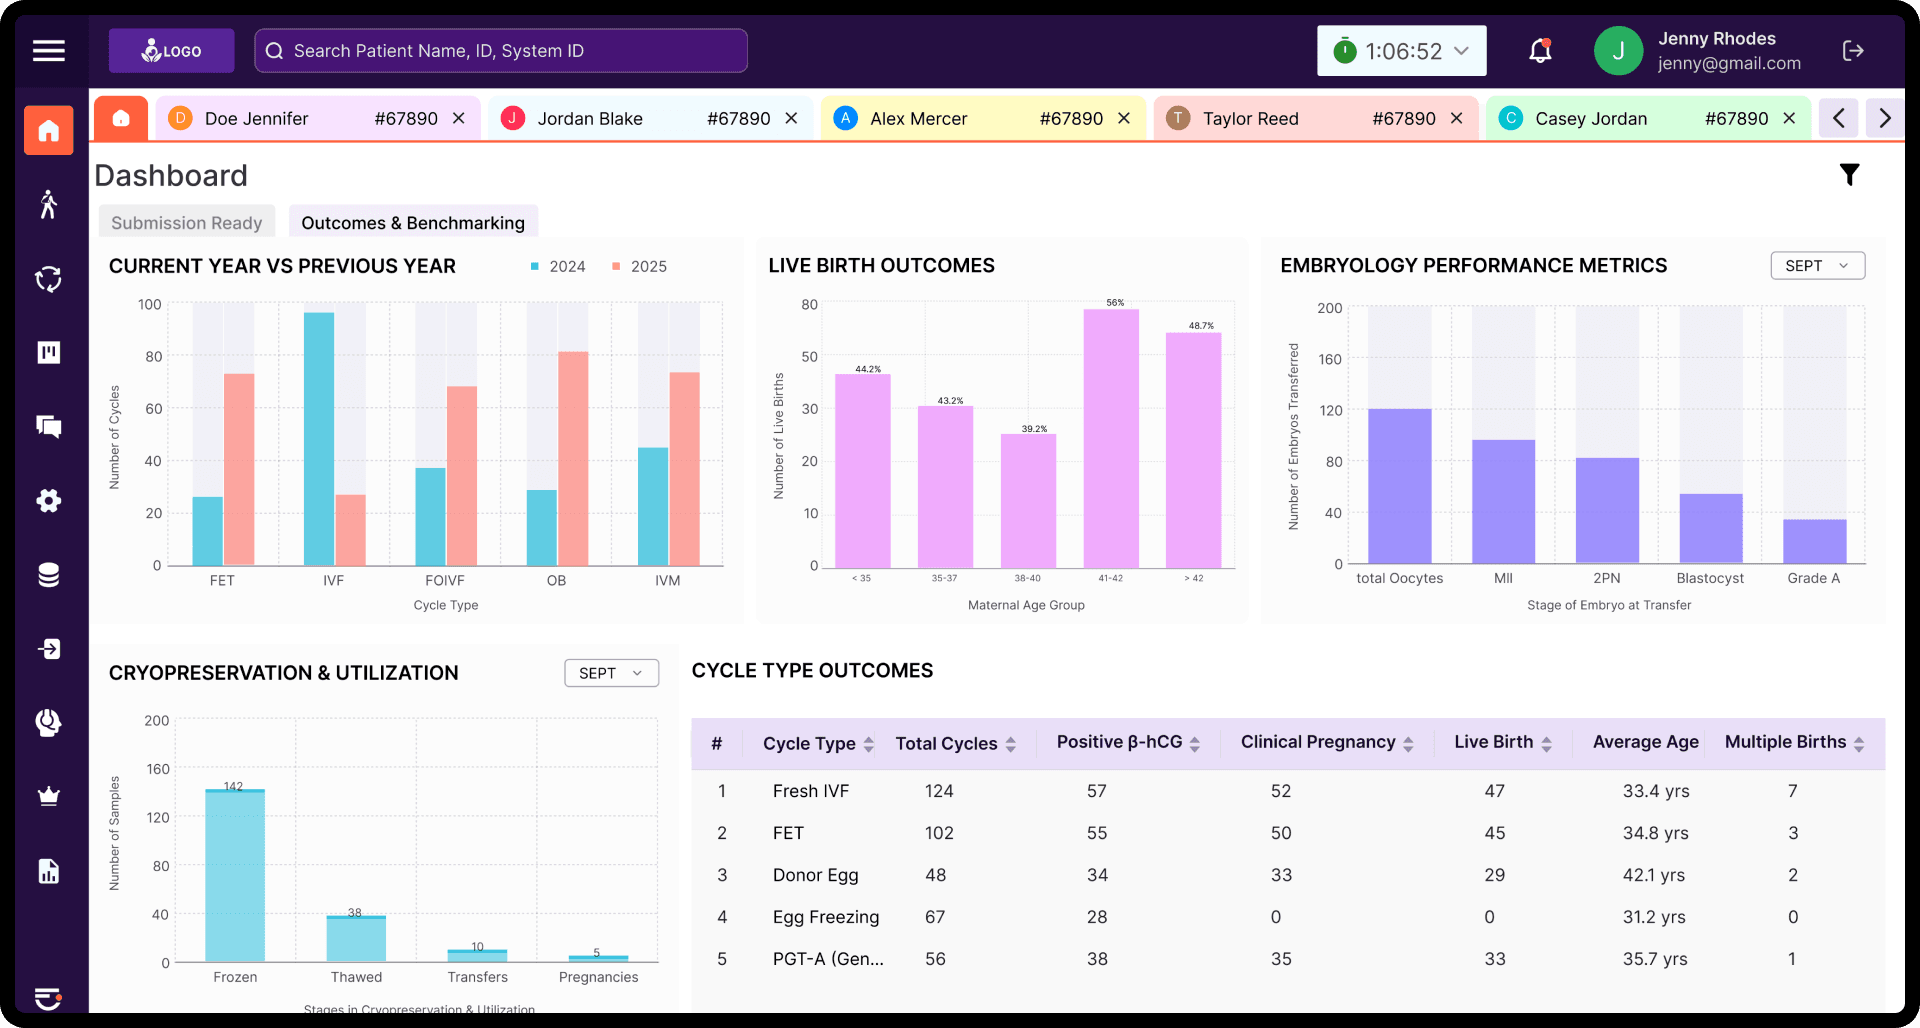This screenshot has height=1028, width=1920.
Task: Select the Outcomes & Benchmarking tab
Action: click(412, 222)
